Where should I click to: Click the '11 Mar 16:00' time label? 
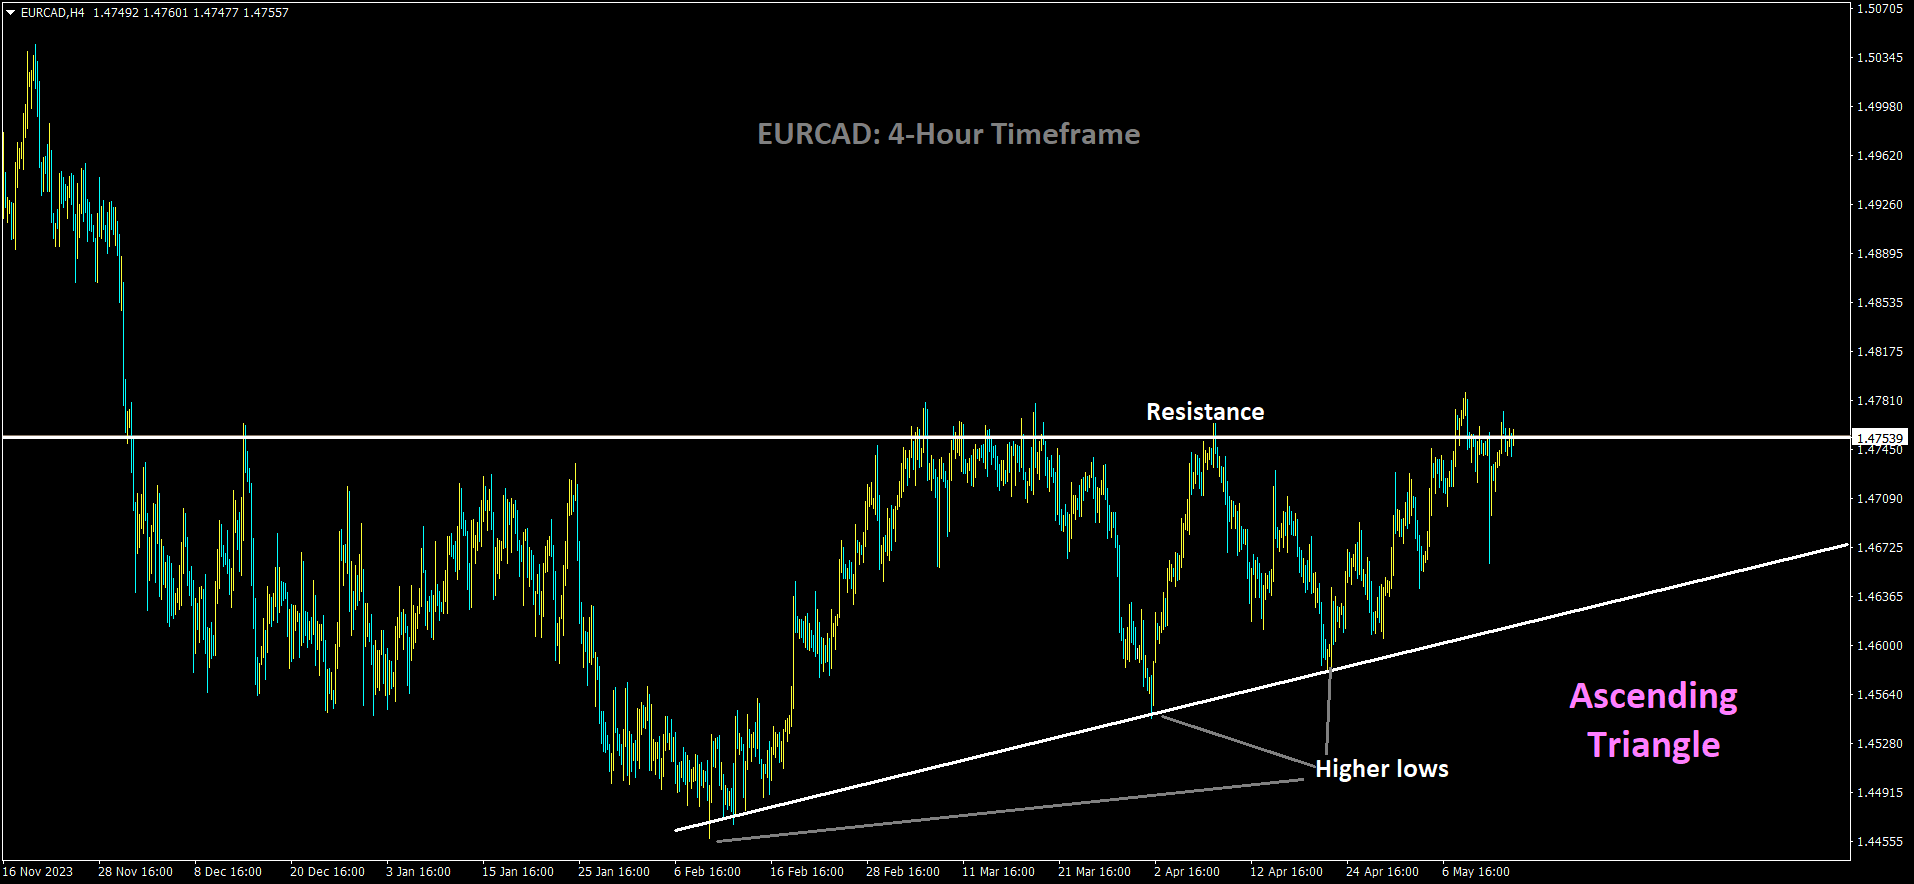click(x=998, y=871)
